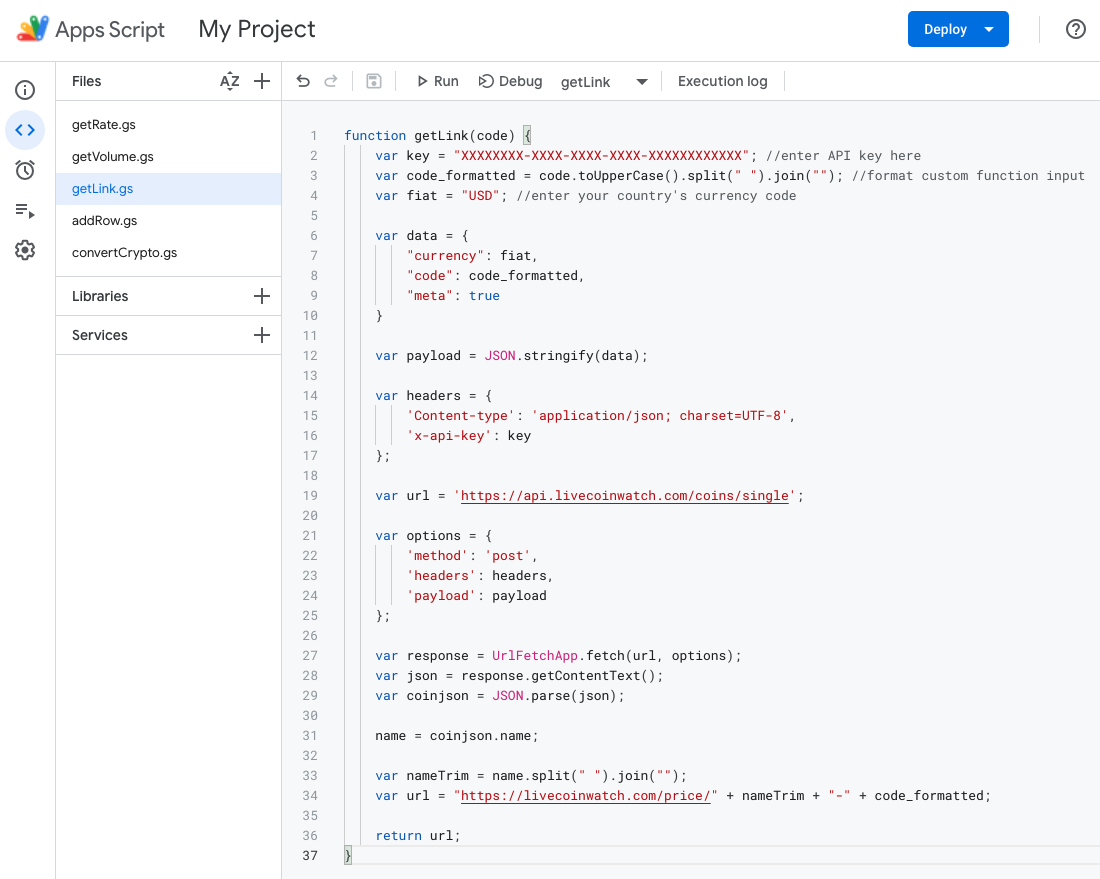
Task: Run the selected function
Action: click(x=437, y=82)
